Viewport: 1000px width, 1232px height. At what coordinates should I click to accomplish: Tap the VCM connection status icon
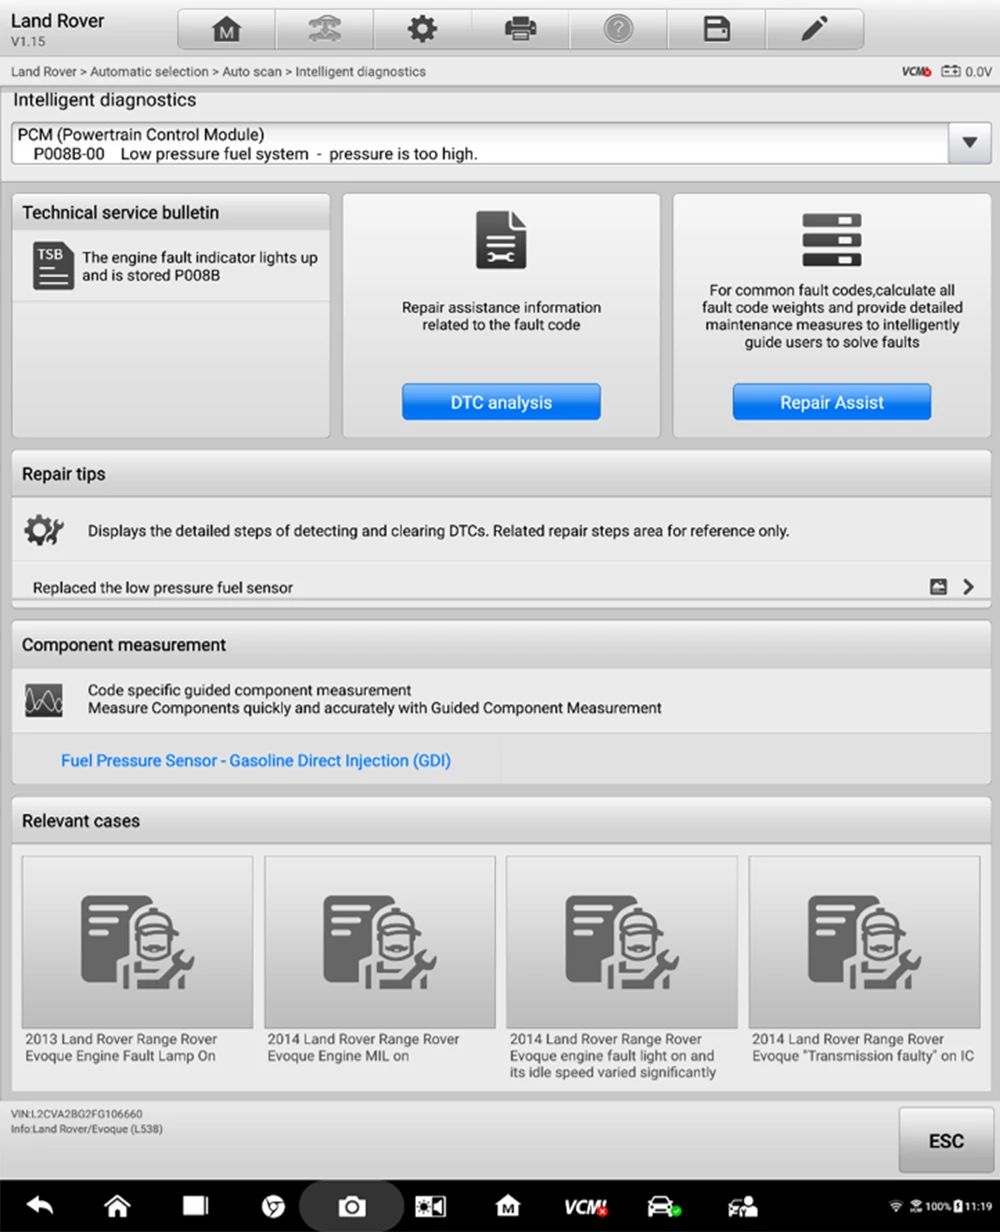tap(917, 72)
